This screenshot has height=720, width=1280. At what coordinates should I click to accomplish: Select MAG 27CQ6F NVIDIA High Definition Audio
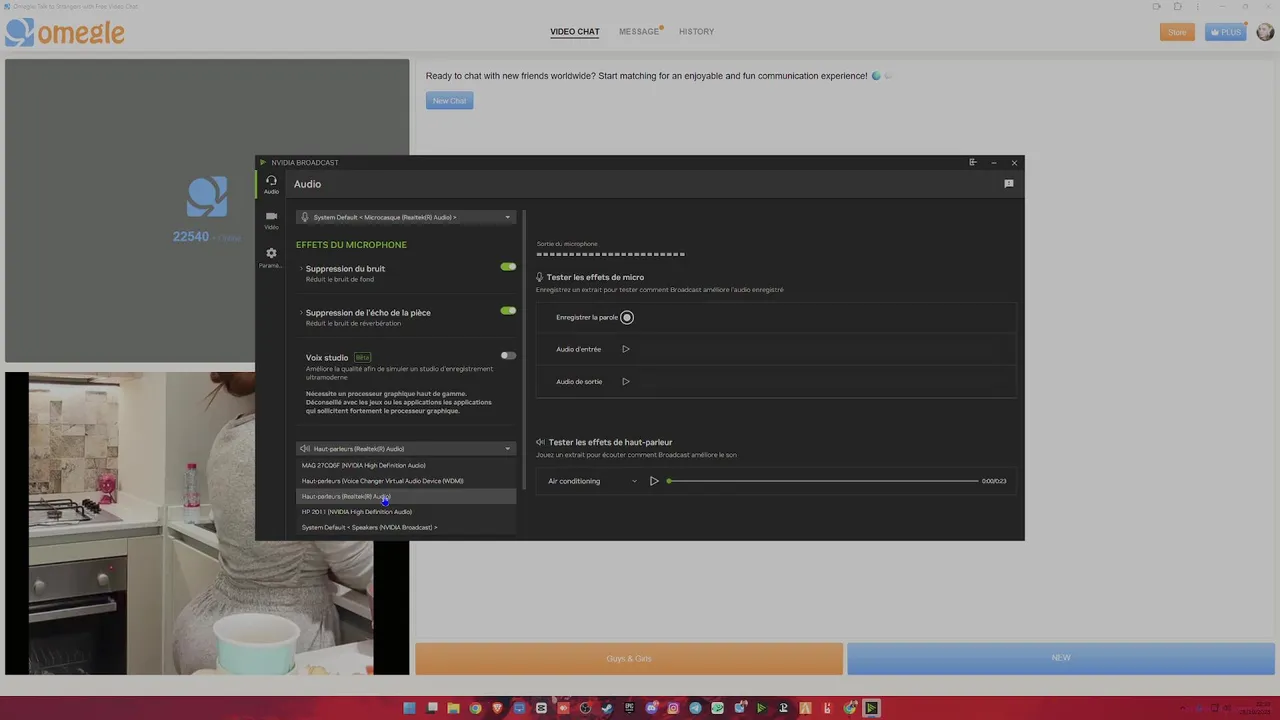(x=406, y=465)
